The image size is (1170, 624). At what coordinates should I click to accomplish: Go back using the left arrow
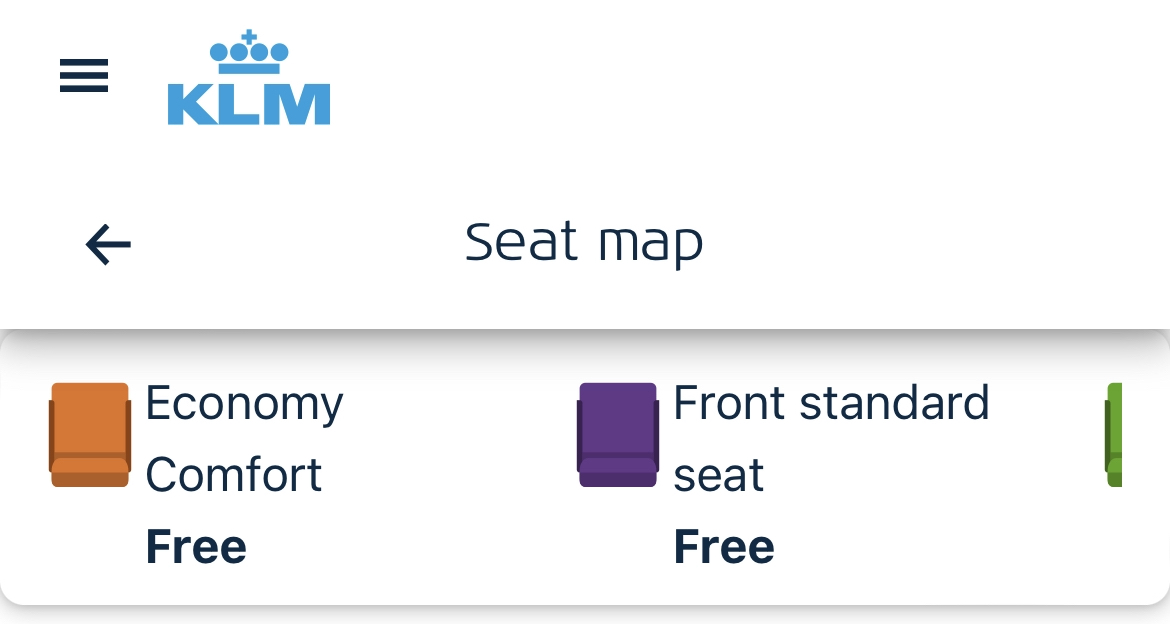[x=108, y=244]
